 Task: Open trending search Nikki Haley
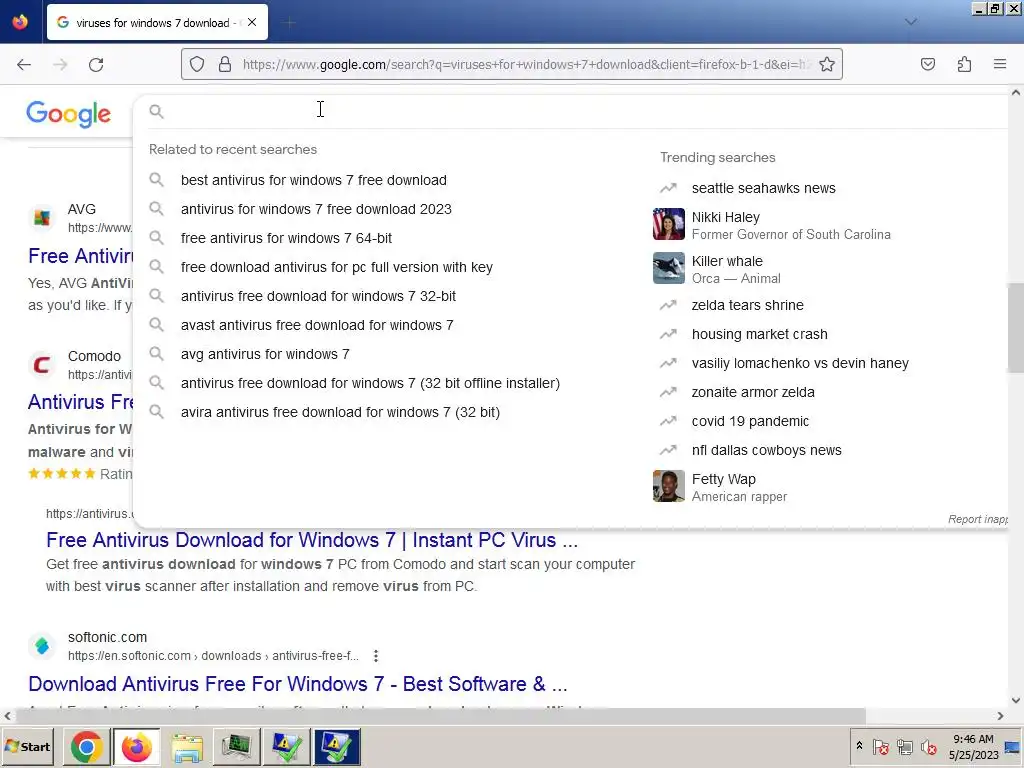coord(791,225)
